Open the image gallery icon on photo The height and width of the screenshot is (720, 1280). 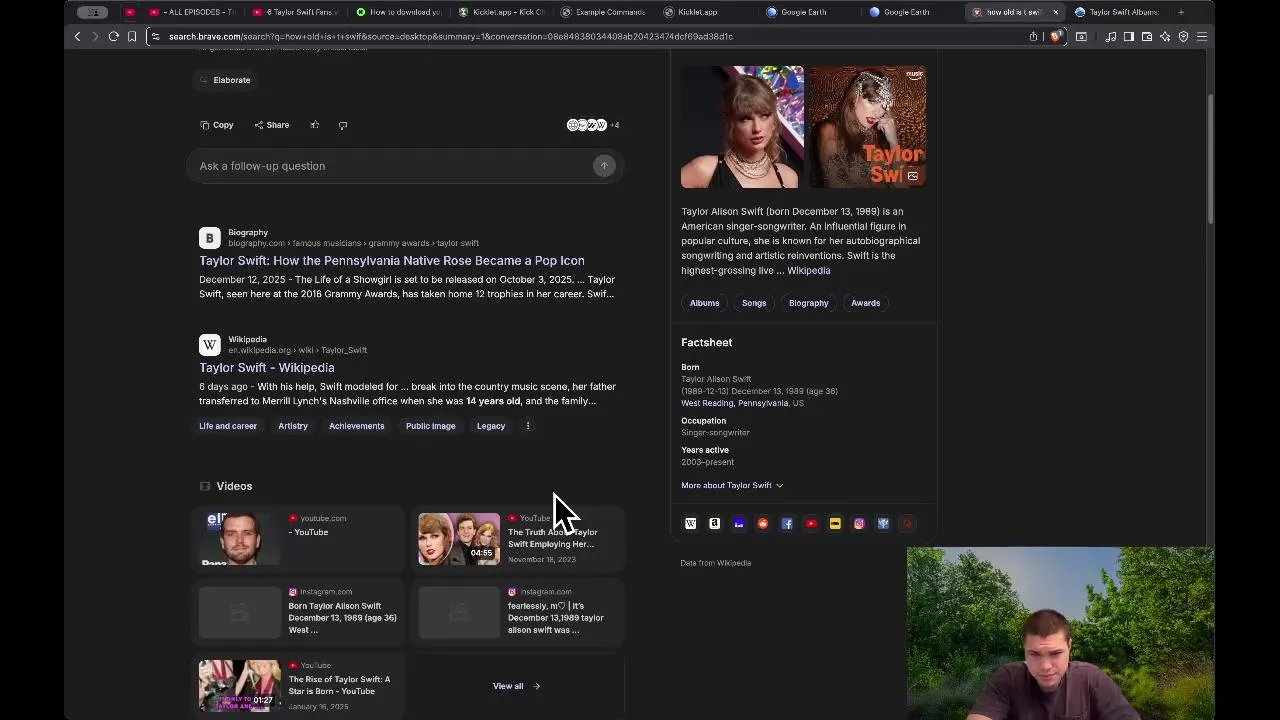(x=913, y=176)
